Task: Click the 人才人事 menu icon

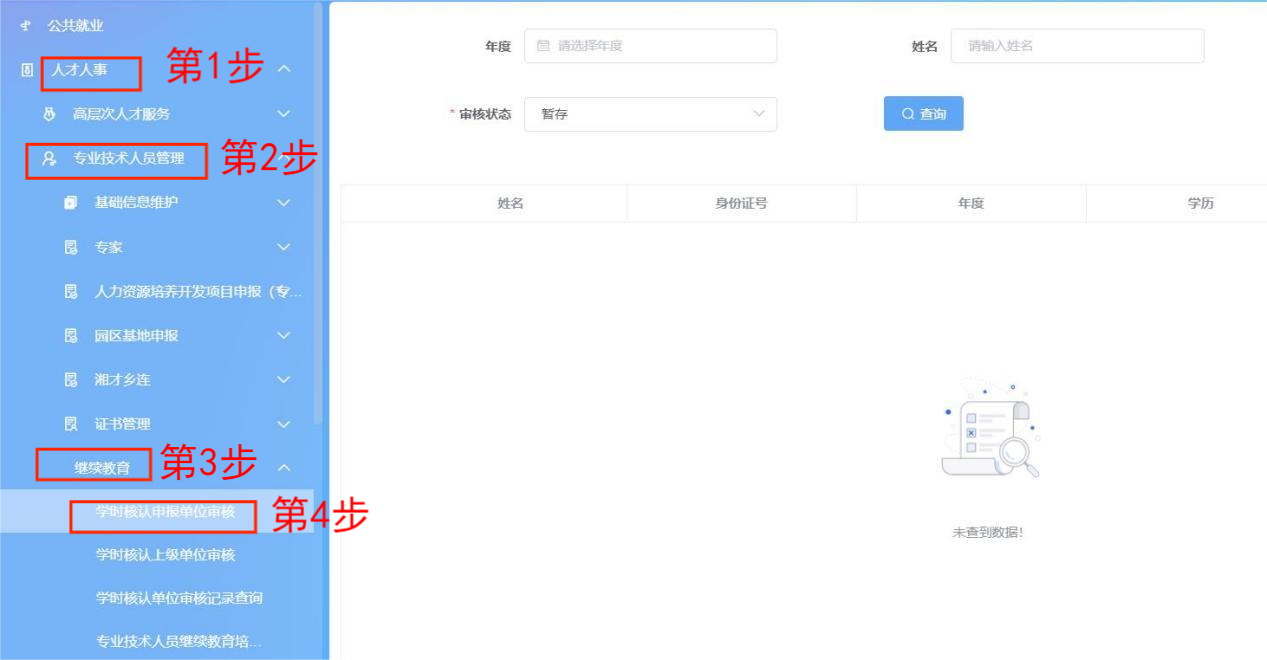Action: 27,70
